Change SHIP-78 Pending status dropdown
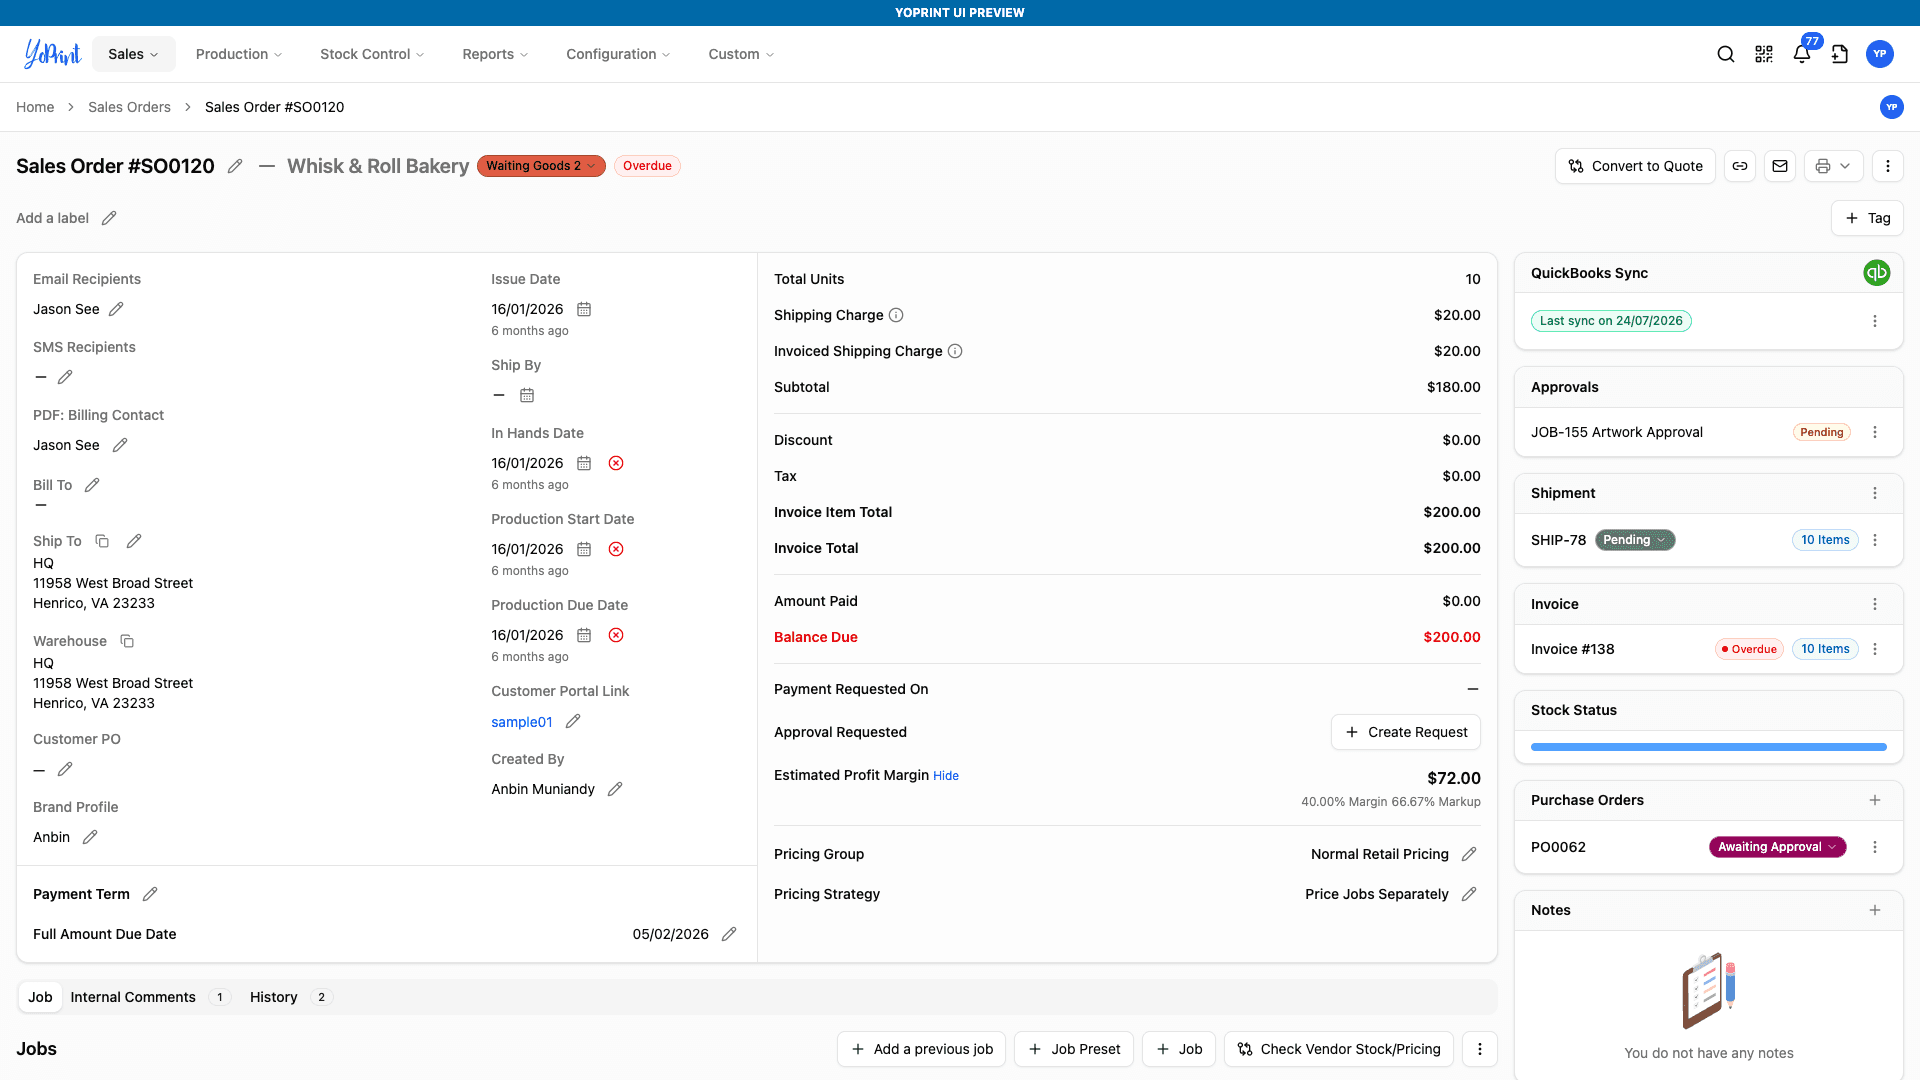This screenshot has height=1080, width=1920. [1635, 540]
